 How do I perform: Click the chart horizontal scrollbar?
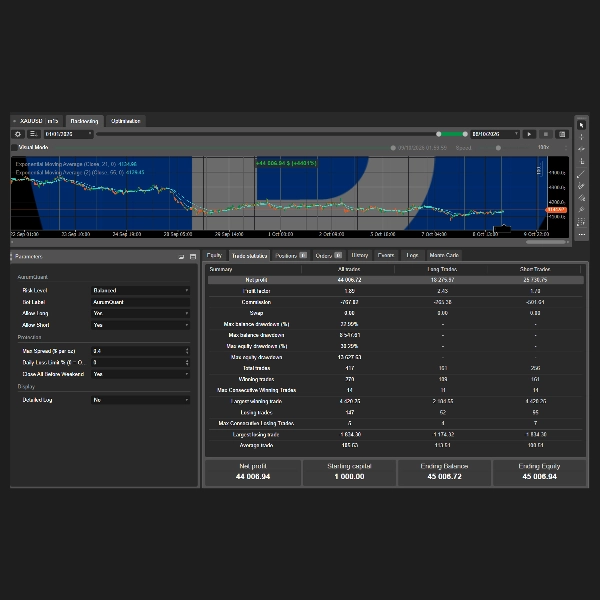pos(546,242)
